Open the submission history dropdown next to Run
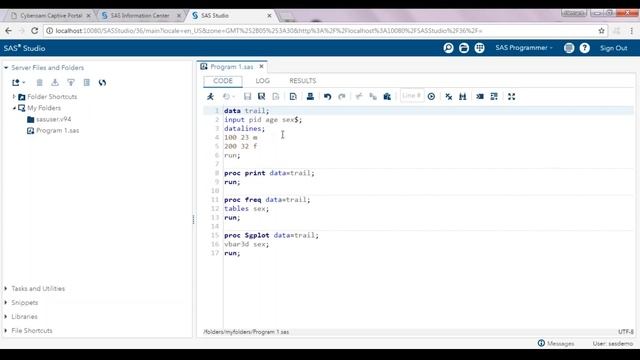This screenshot has width=640, height=360. tap(229, 97)
